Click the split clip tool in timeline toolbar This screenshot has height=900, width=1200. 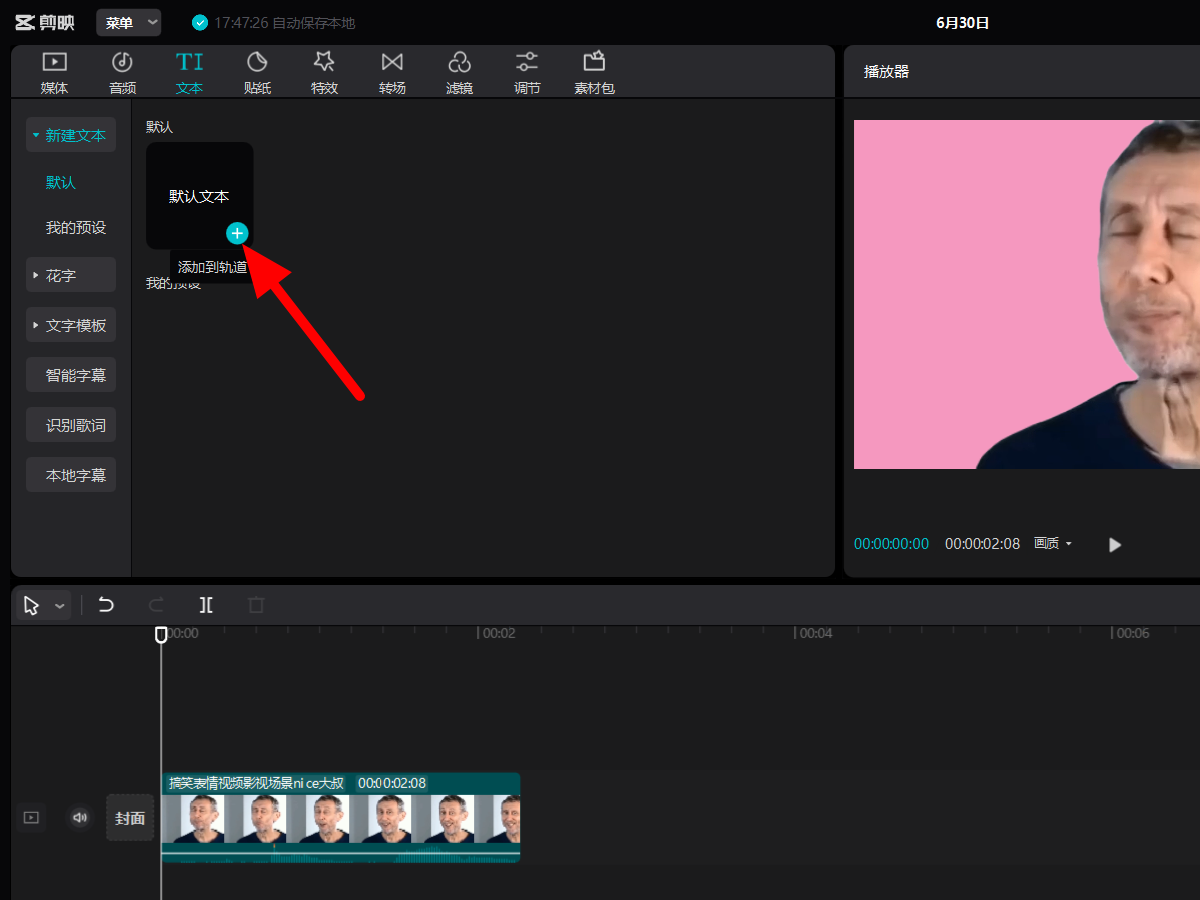(206, 605)
